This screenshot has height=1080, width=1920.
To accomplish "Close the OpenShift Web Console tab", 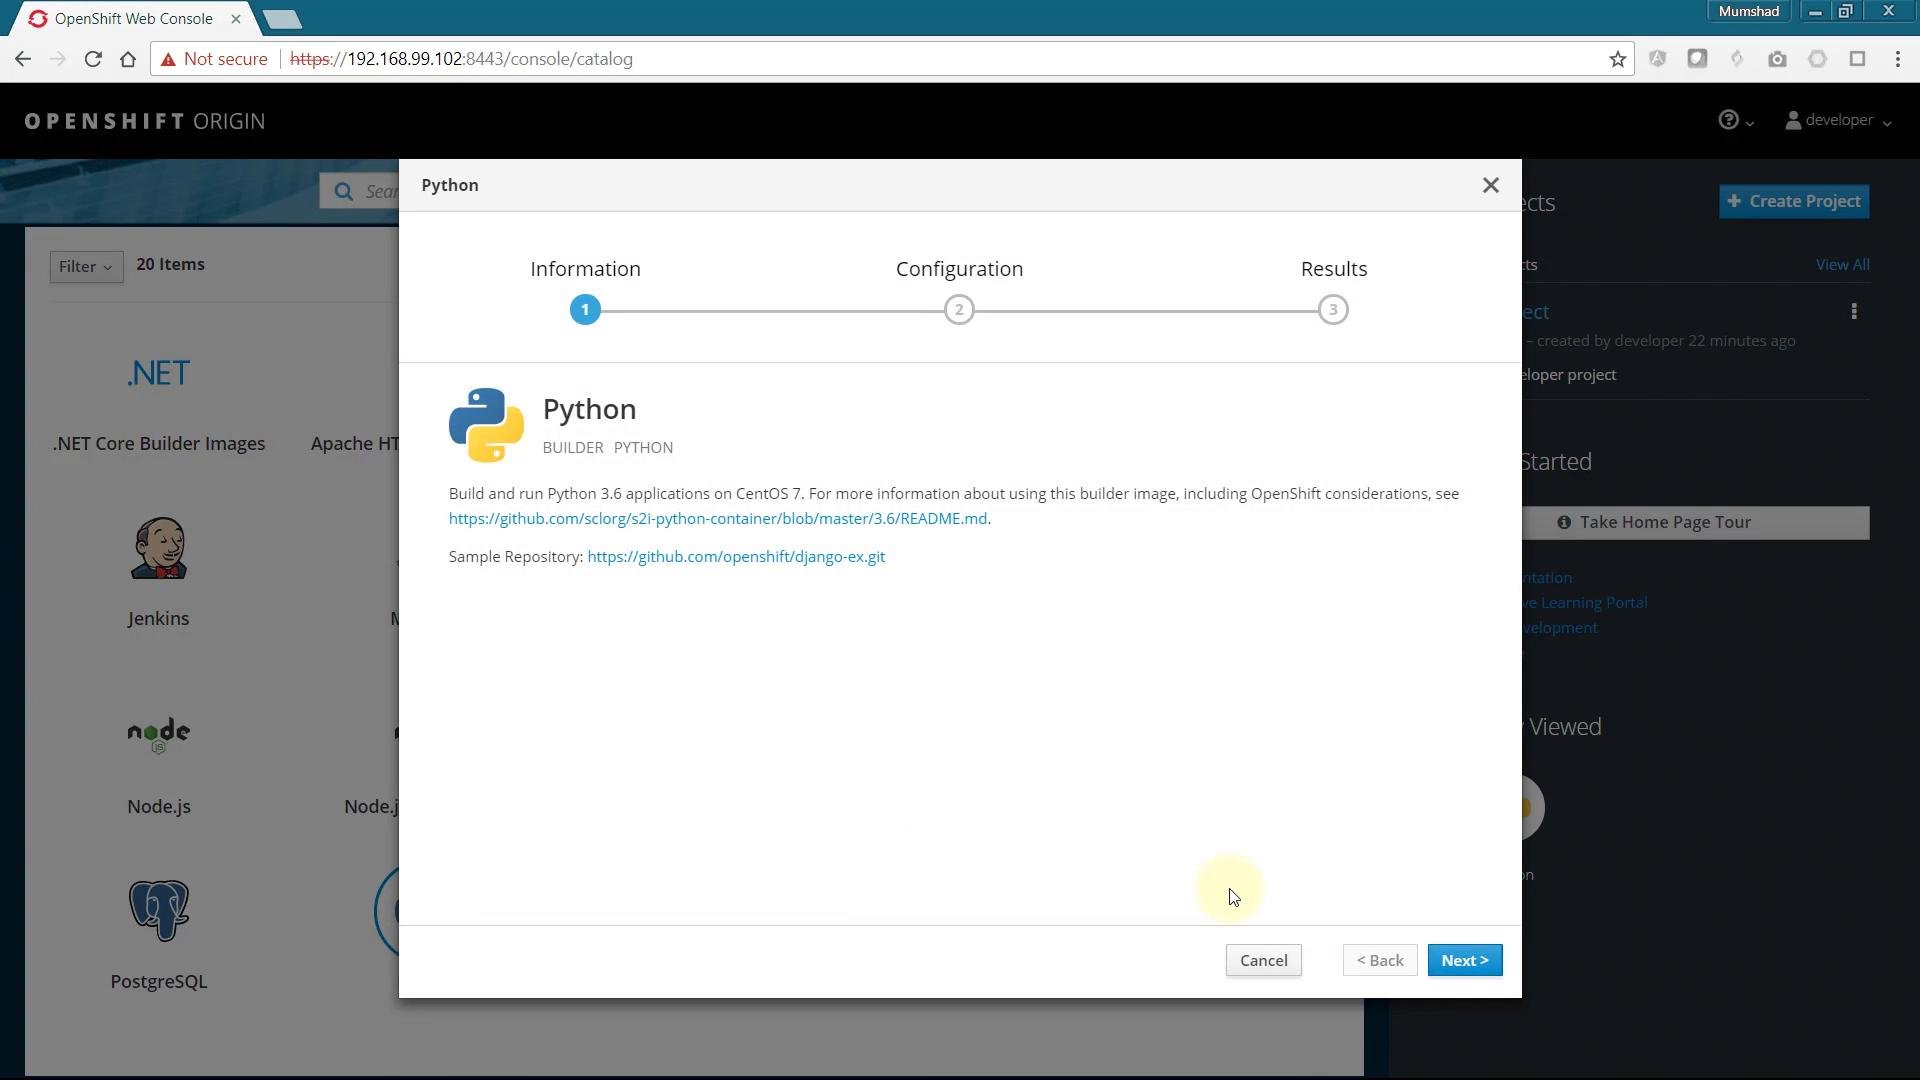I will click(236, 19).
